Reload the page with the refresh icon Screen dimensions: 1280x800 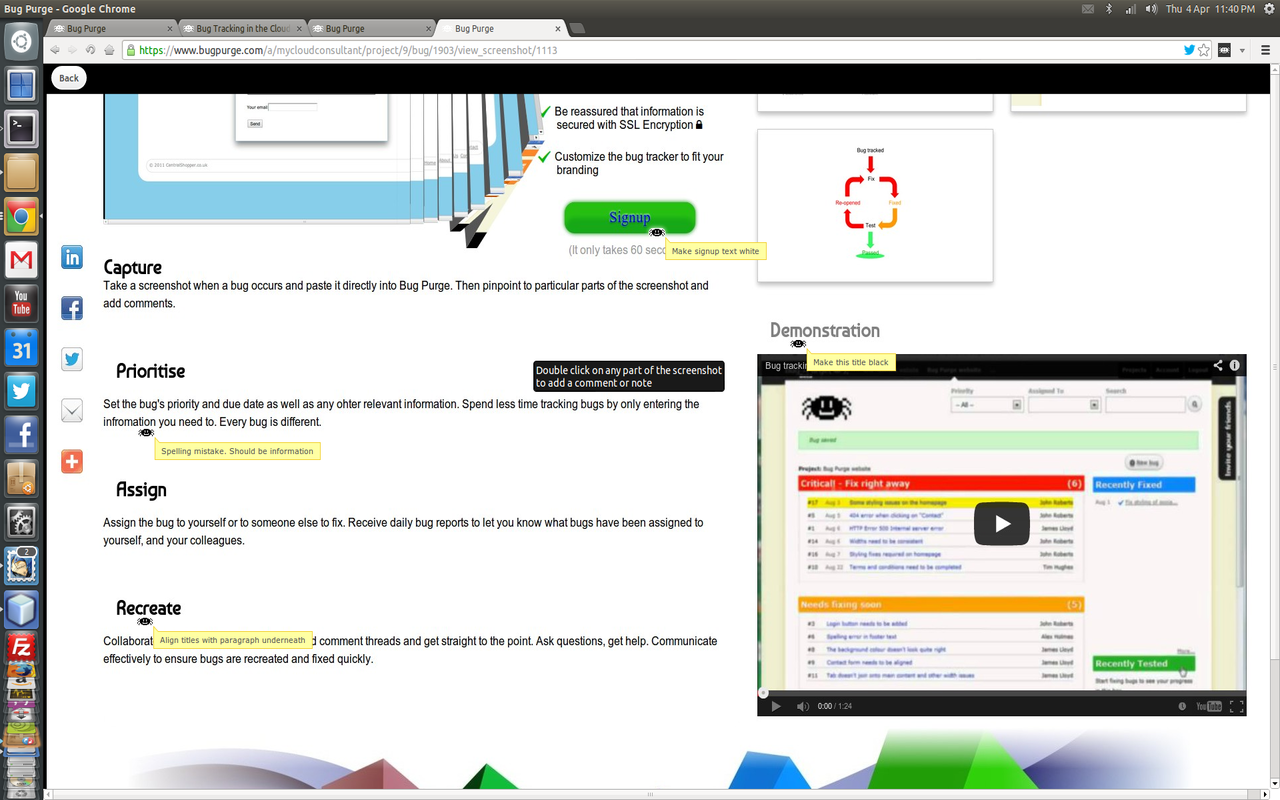90,49
